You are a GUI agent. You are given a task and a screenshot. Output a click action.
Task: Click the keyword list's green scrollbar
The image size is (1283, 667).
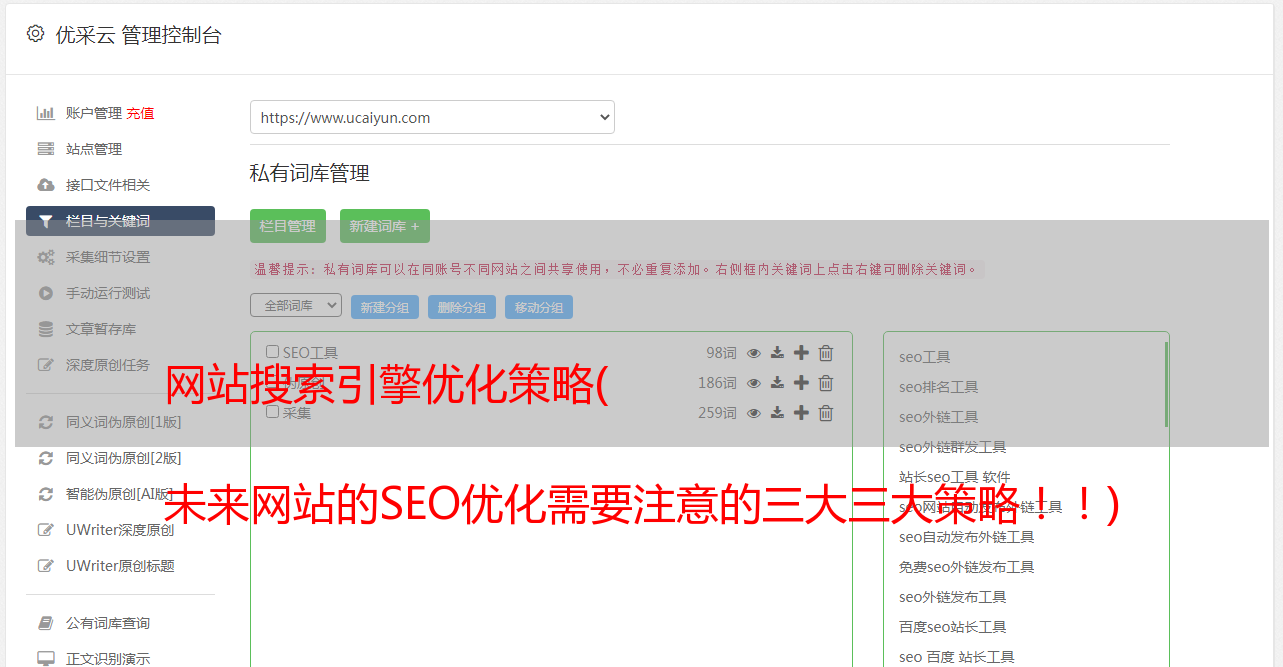point(1166,384)
